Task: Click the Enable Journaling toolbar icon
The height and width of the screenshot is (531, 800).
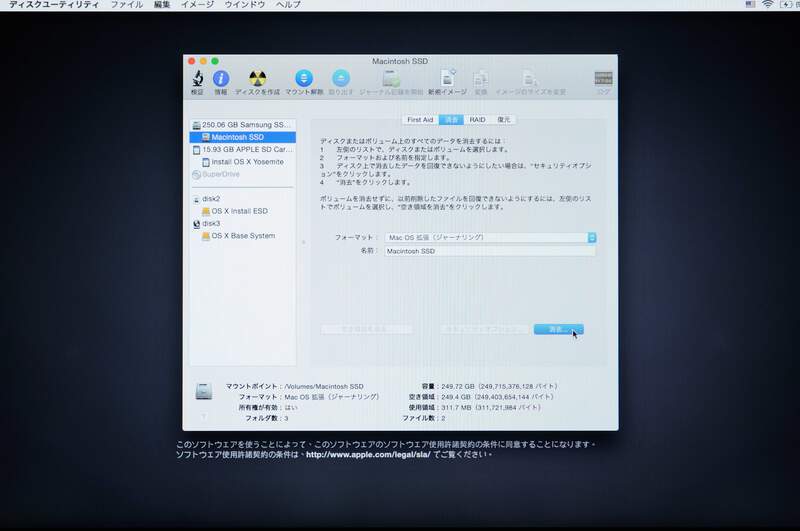Action: click(391, 79)
